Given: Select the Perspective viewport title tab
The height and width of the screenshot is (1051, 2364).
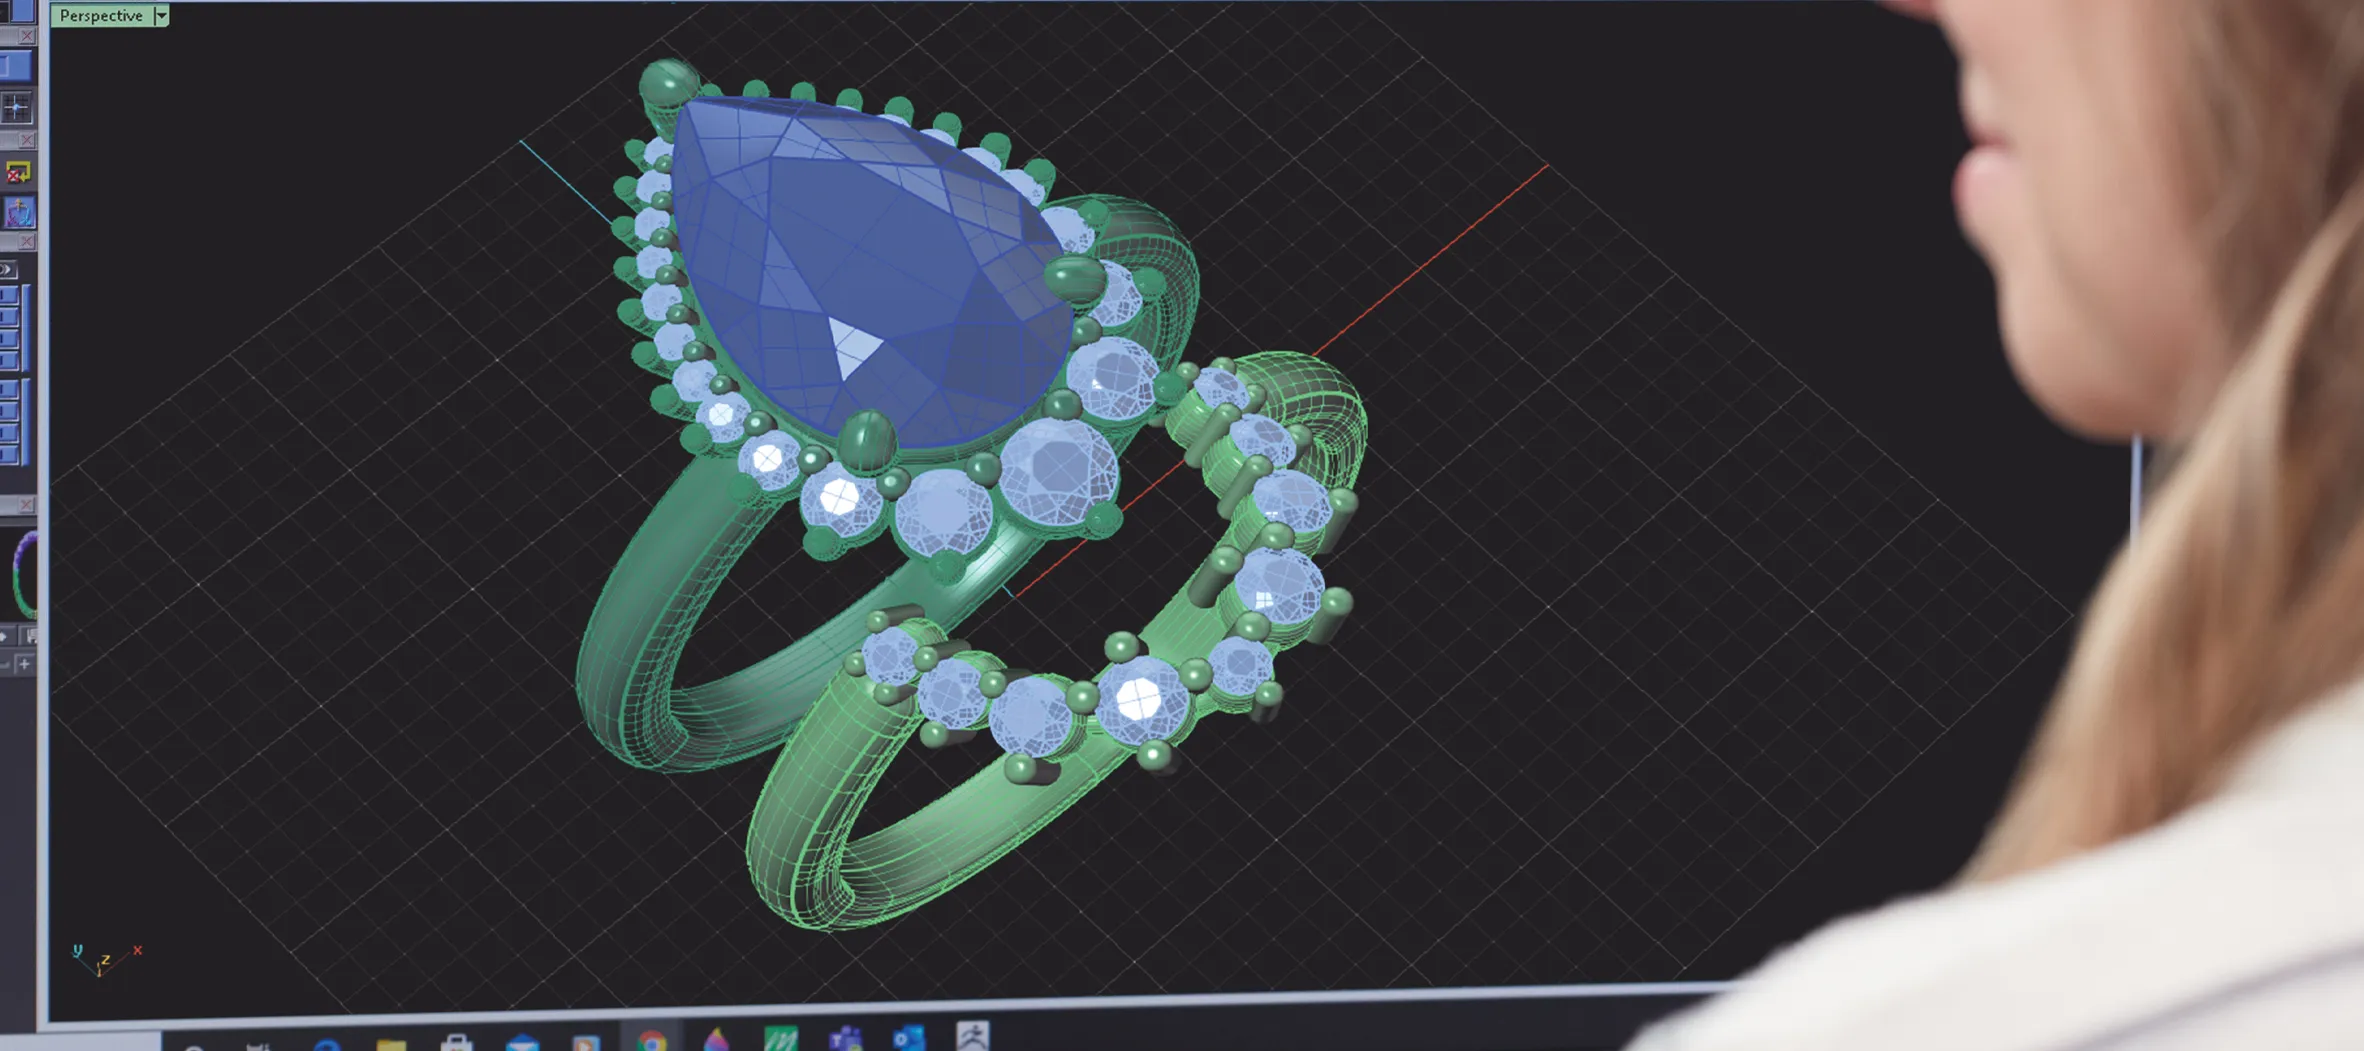Looking at the screenshot, I should [x=100, y=15].
